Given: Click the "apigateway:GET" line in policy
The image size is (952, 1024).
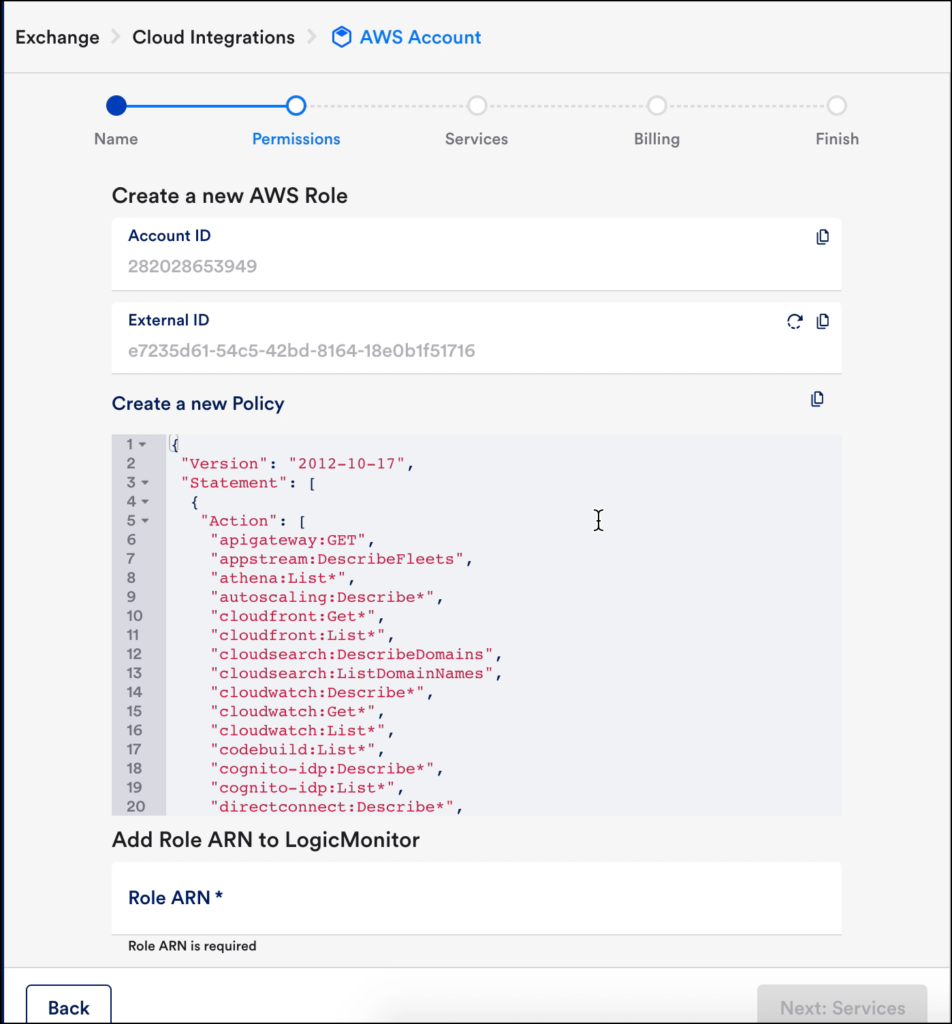Looking at the screenshot, I should coord(293,540).
